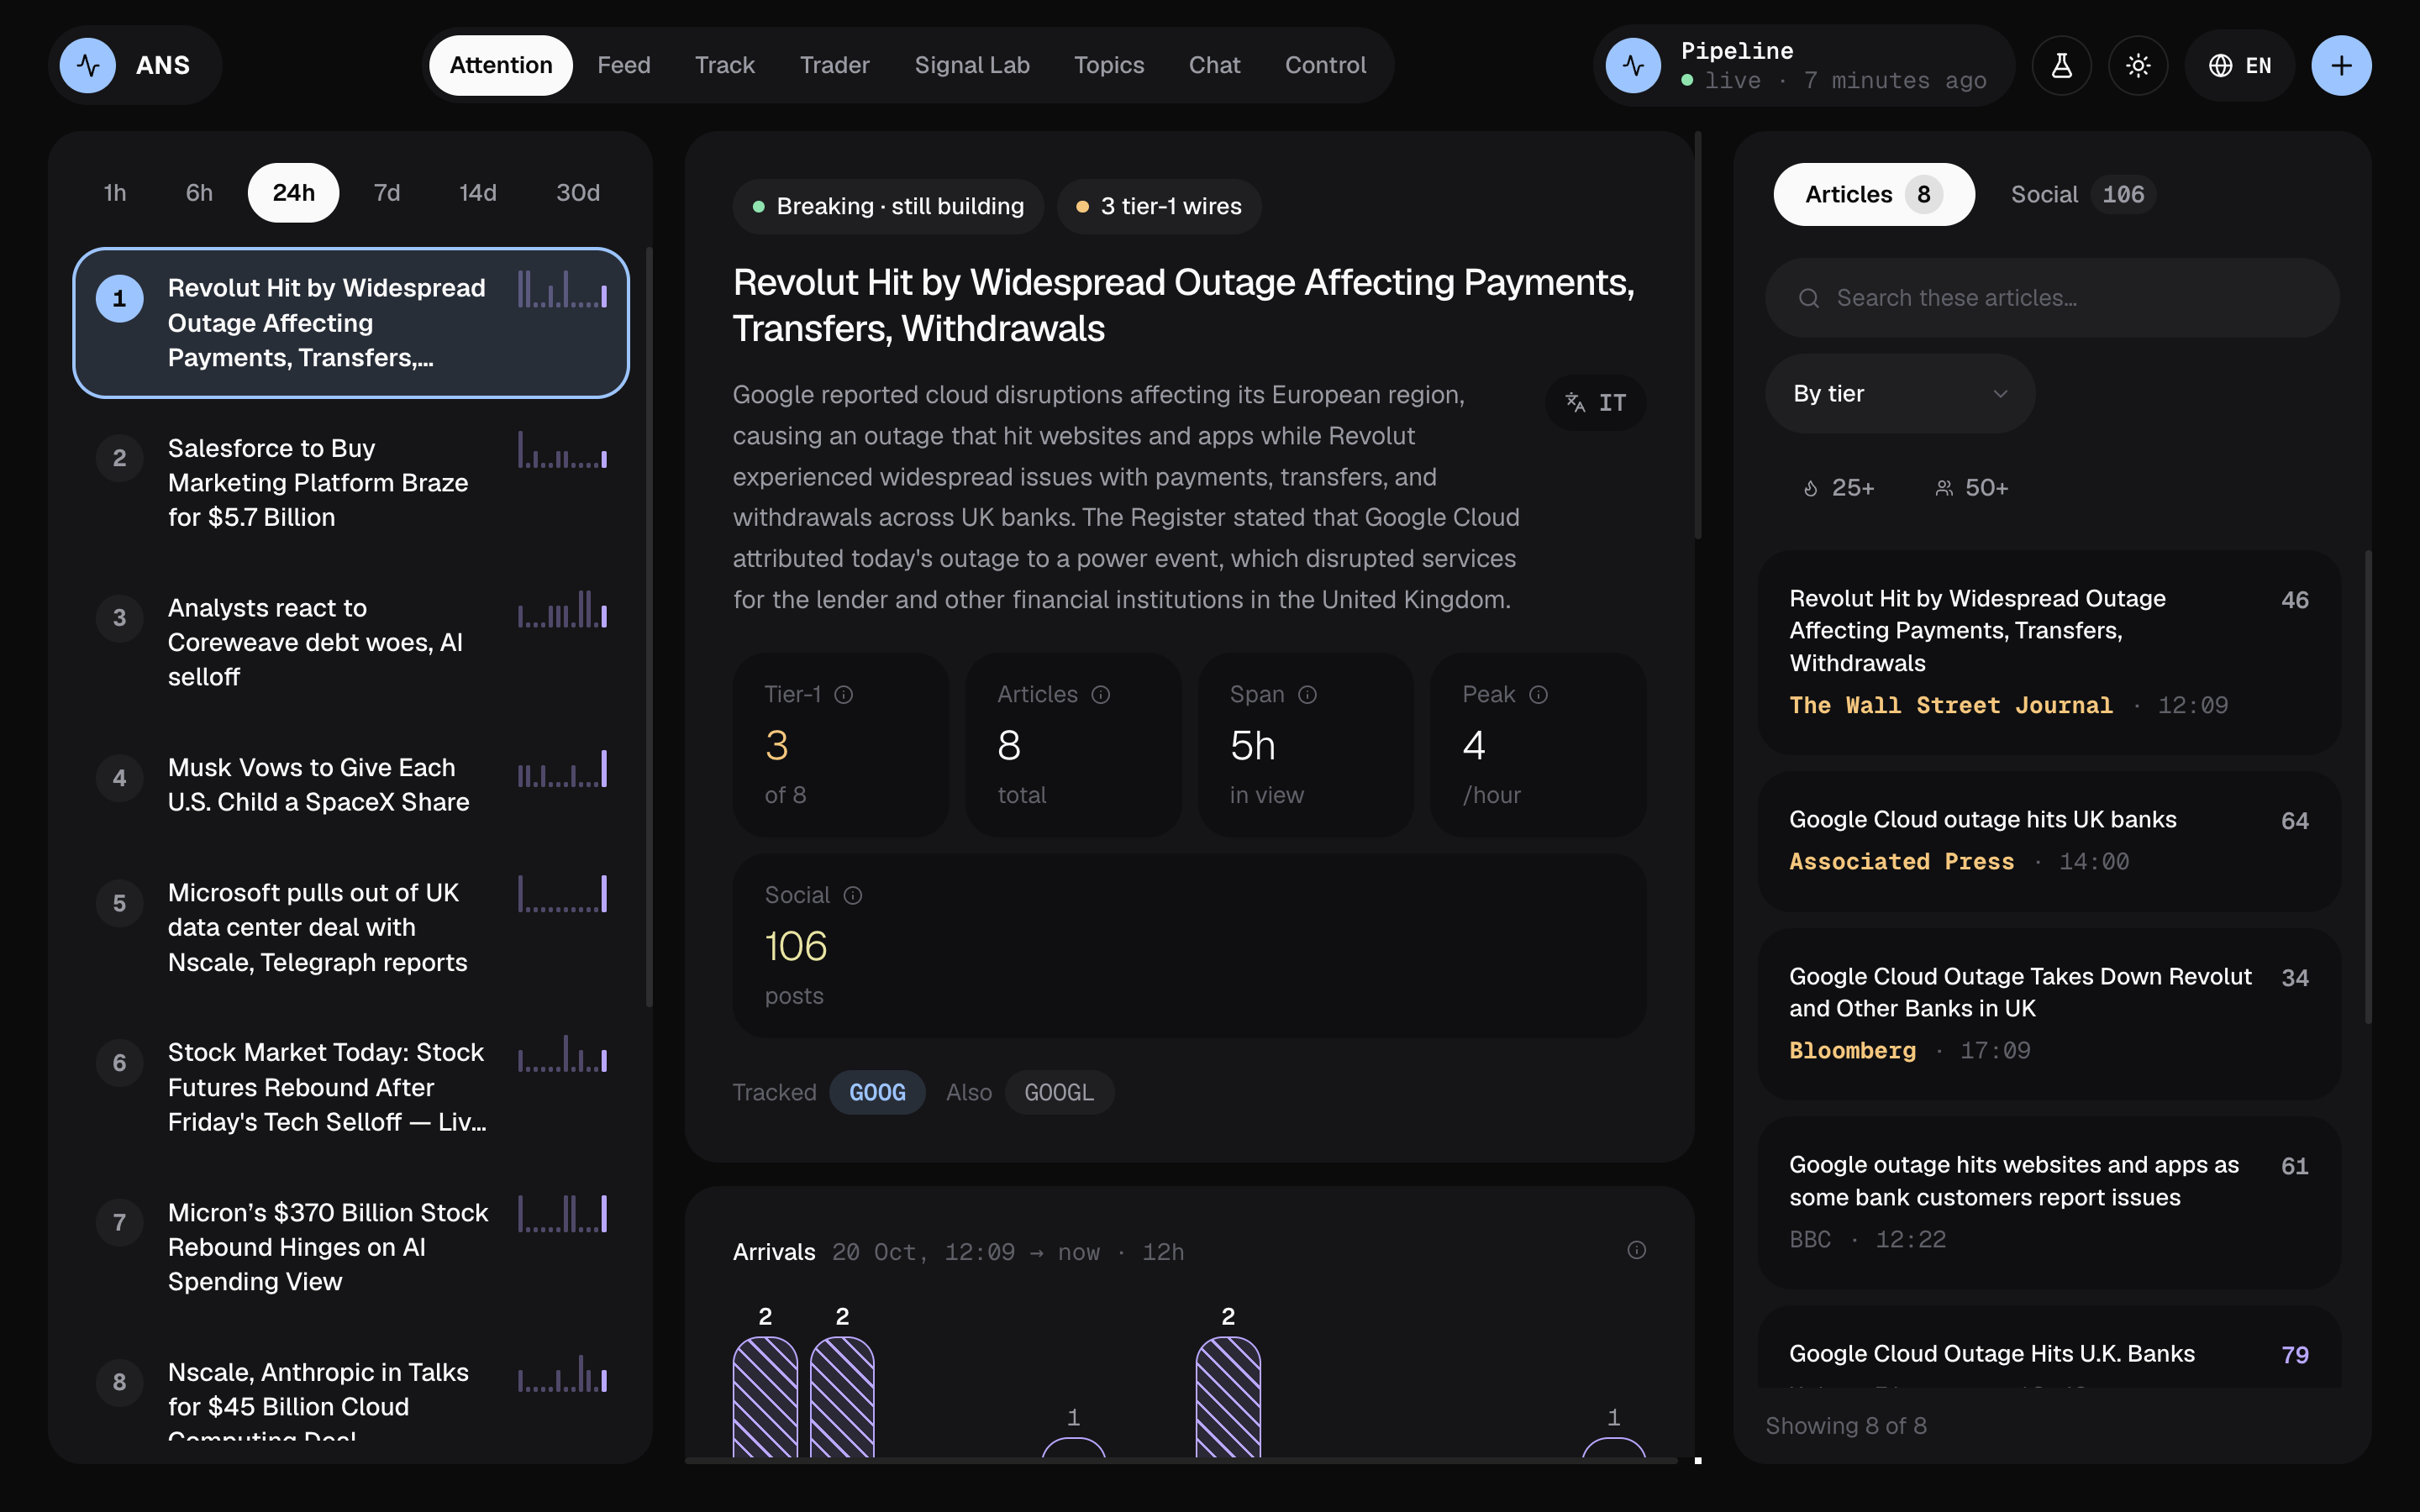Toggle the sun theme icon
The height and width of the screenshot is (1512, 2420).
[x=2137, y=65]
